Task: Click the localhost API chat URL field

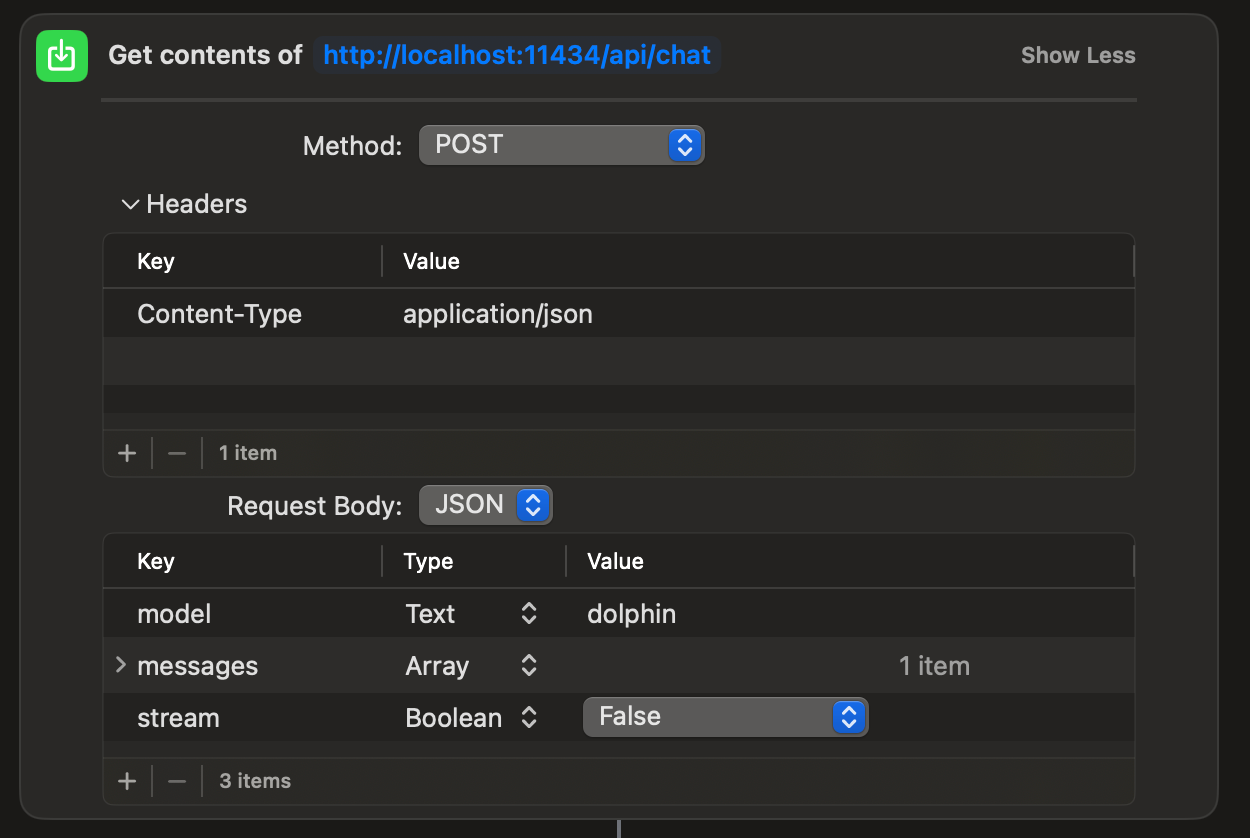Action: tap(517, 55)
